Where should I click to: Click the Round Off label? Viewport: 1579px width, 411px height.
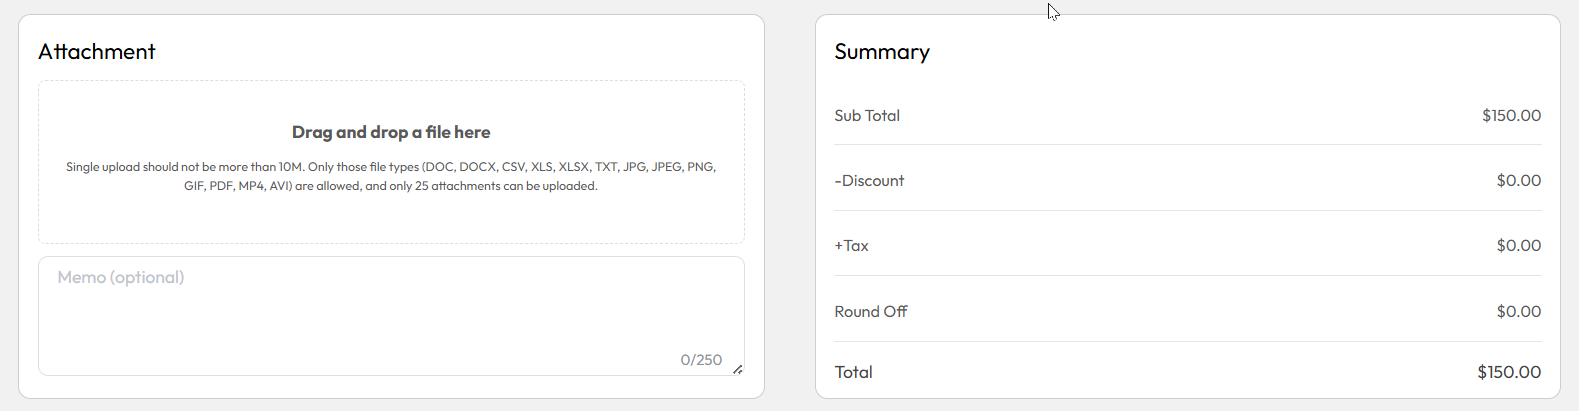click(871, 312)
